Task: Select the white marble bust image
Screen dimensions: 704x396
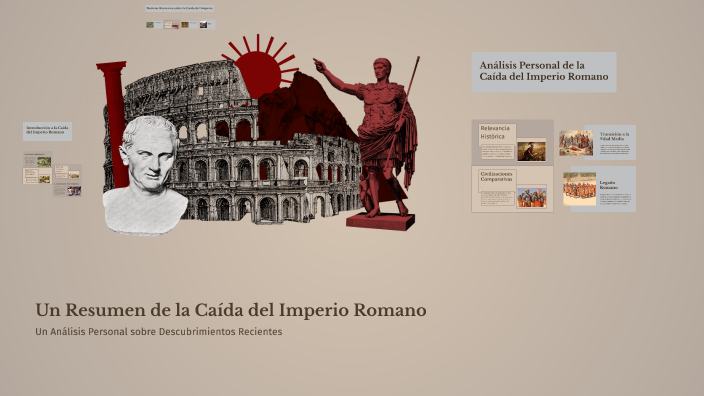Action: [x=145, y=175]
